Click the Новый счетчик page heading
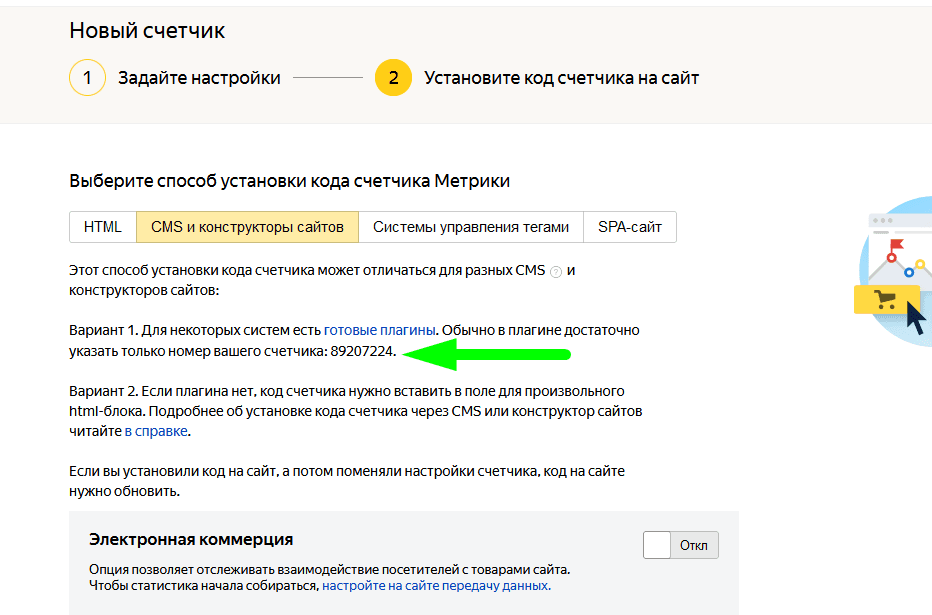The width and height of the screenshot is (932, 615). coord(147,30)
